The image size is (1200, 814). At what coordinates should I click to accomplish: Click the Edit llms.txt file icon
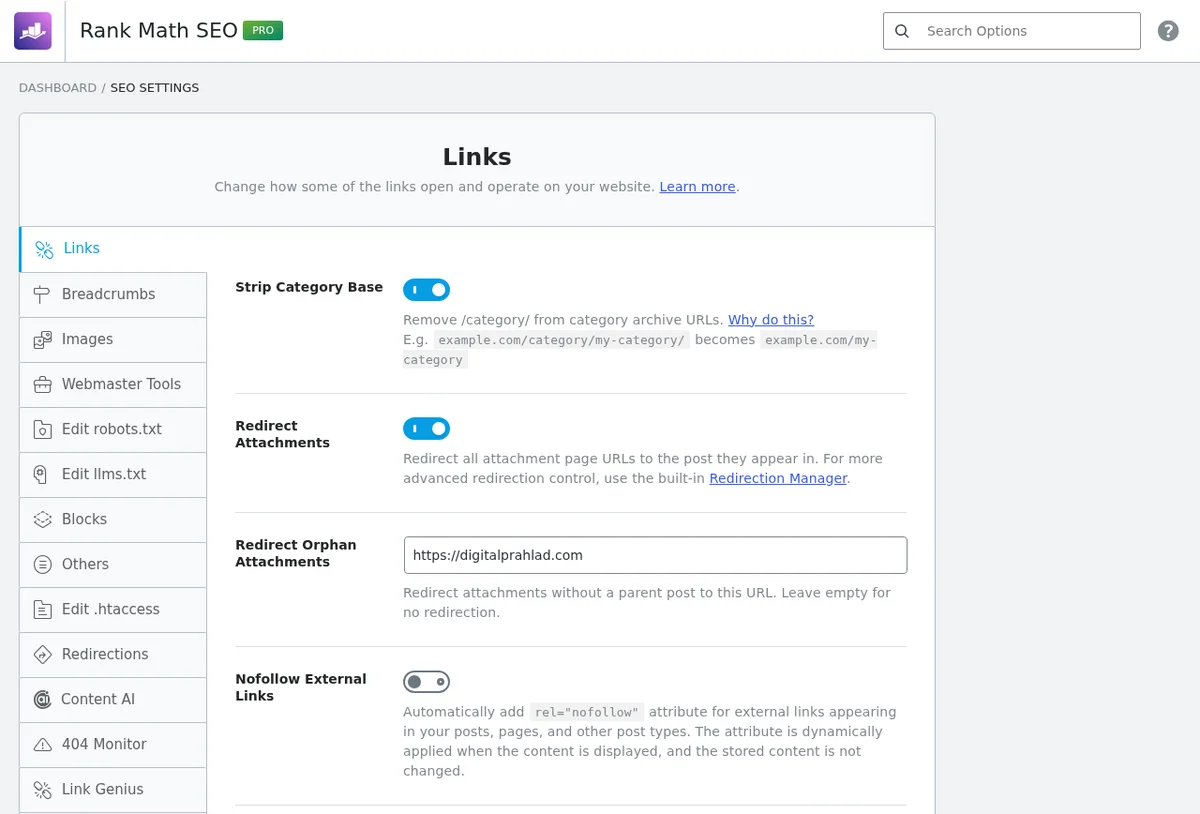tap(42, 475)
